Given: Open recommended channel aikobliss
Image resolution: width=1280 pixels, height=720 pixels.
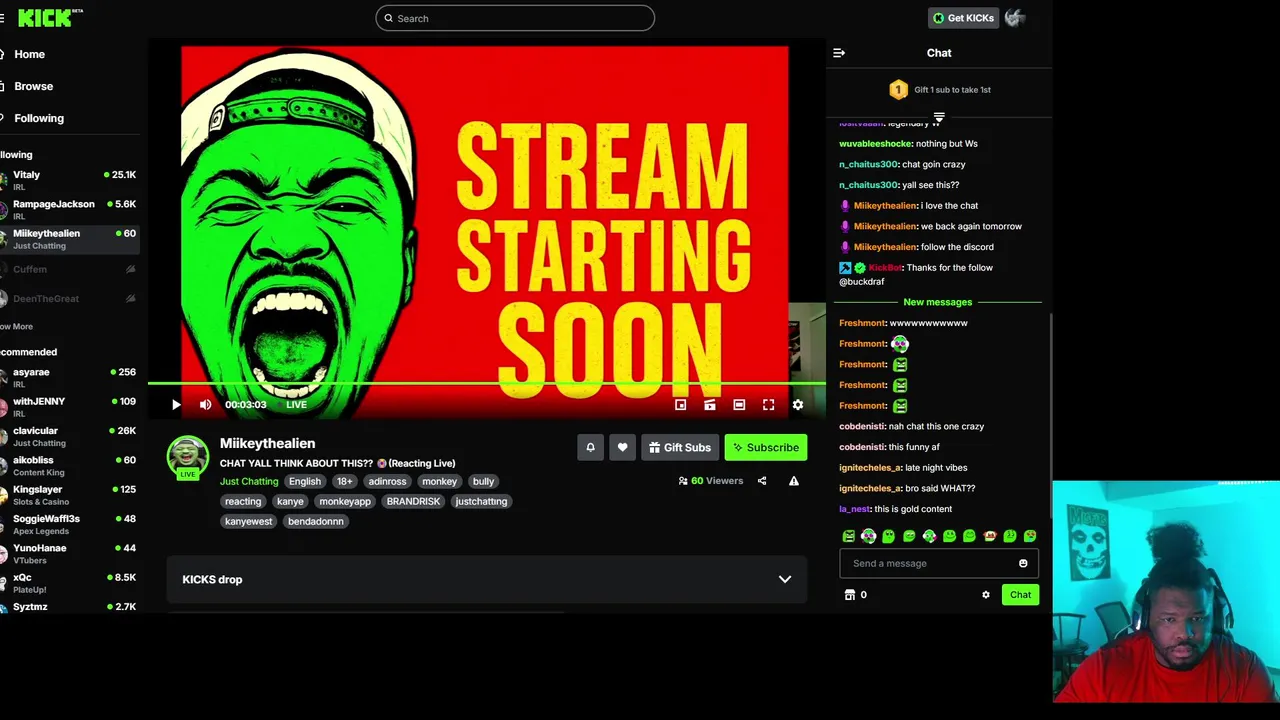Looking at the screenshot, I should coord(70,465).
